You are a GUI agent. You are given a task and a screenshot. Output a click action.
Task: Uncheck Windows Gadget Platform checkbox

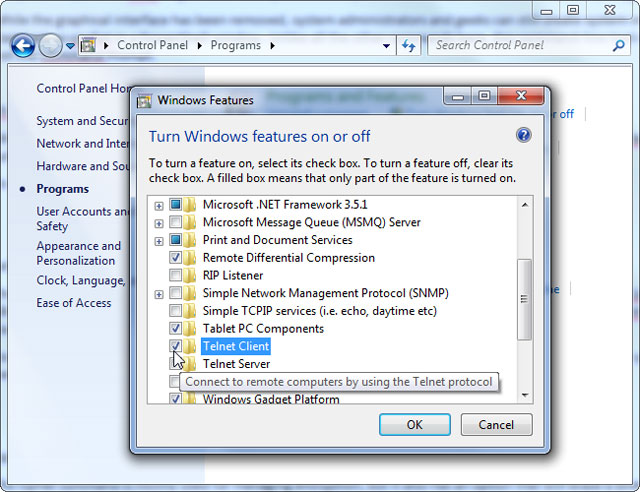(176, 398)
